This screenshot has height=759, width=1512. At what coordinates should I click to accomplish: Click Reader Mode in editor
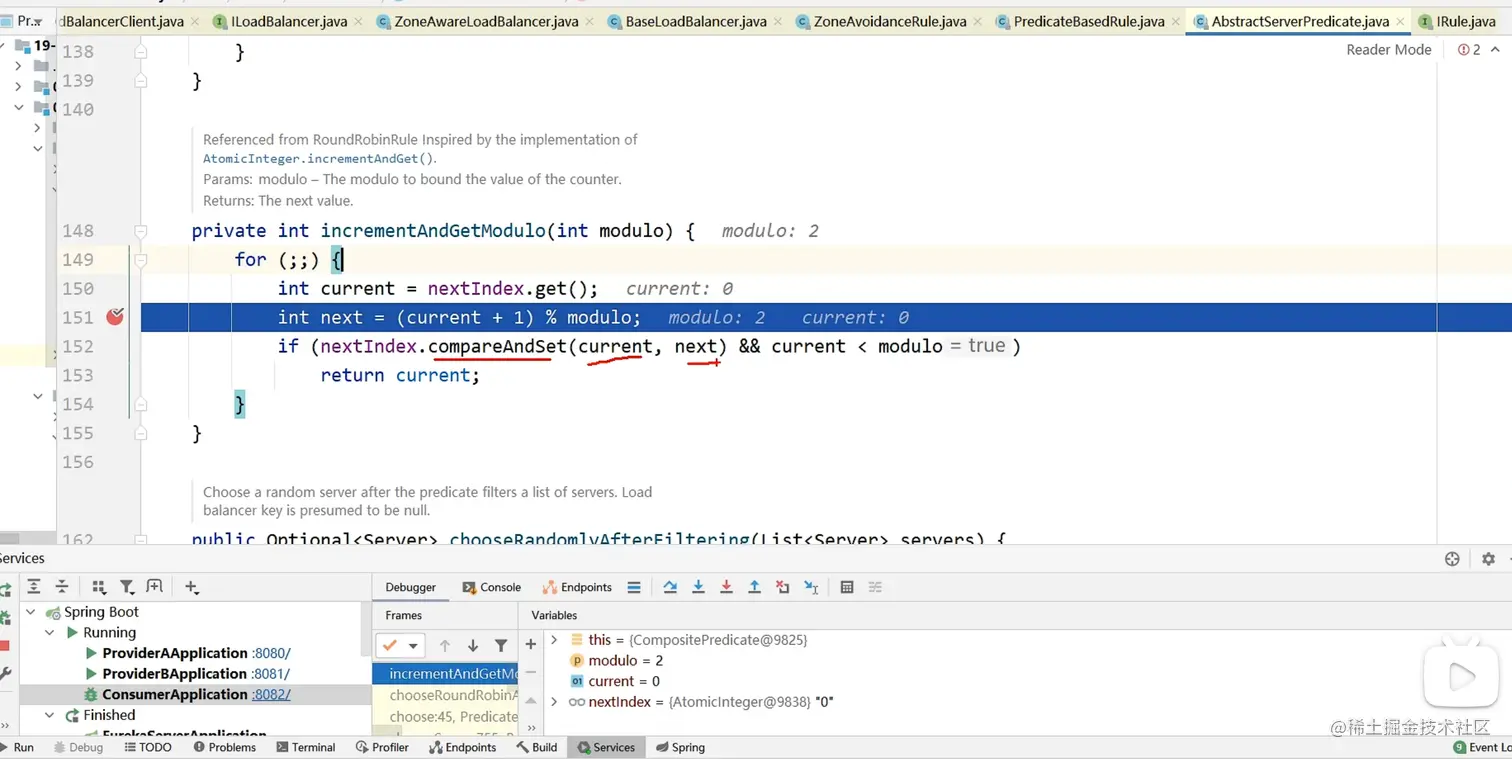pyautogui.click(x=1388, y=49)
